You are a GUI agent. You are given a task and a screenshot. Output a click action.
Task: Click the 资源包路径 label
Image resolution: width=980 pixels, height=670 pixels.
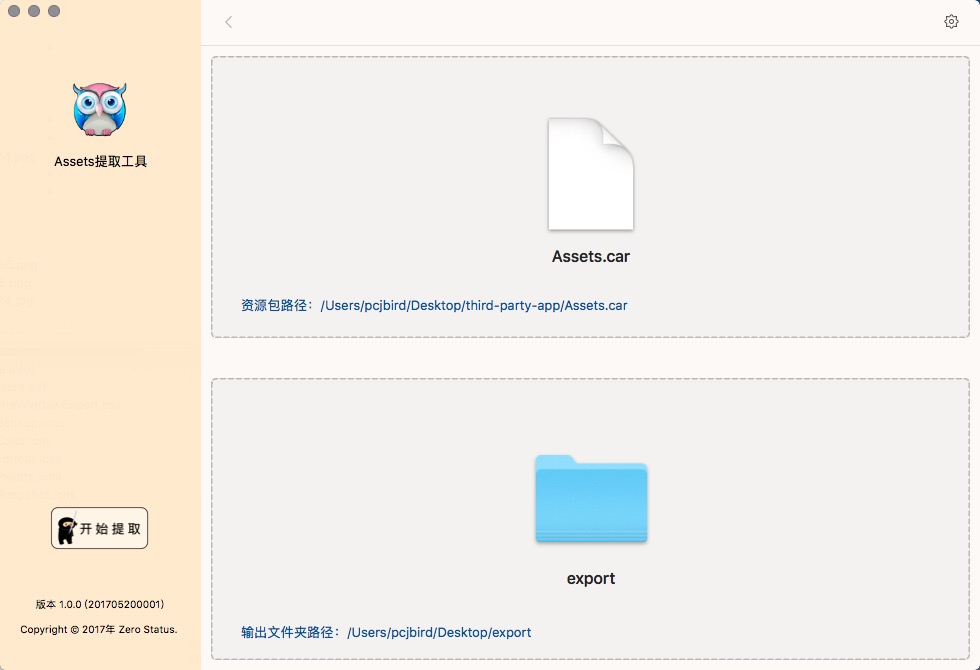click(x=278, y=306)
